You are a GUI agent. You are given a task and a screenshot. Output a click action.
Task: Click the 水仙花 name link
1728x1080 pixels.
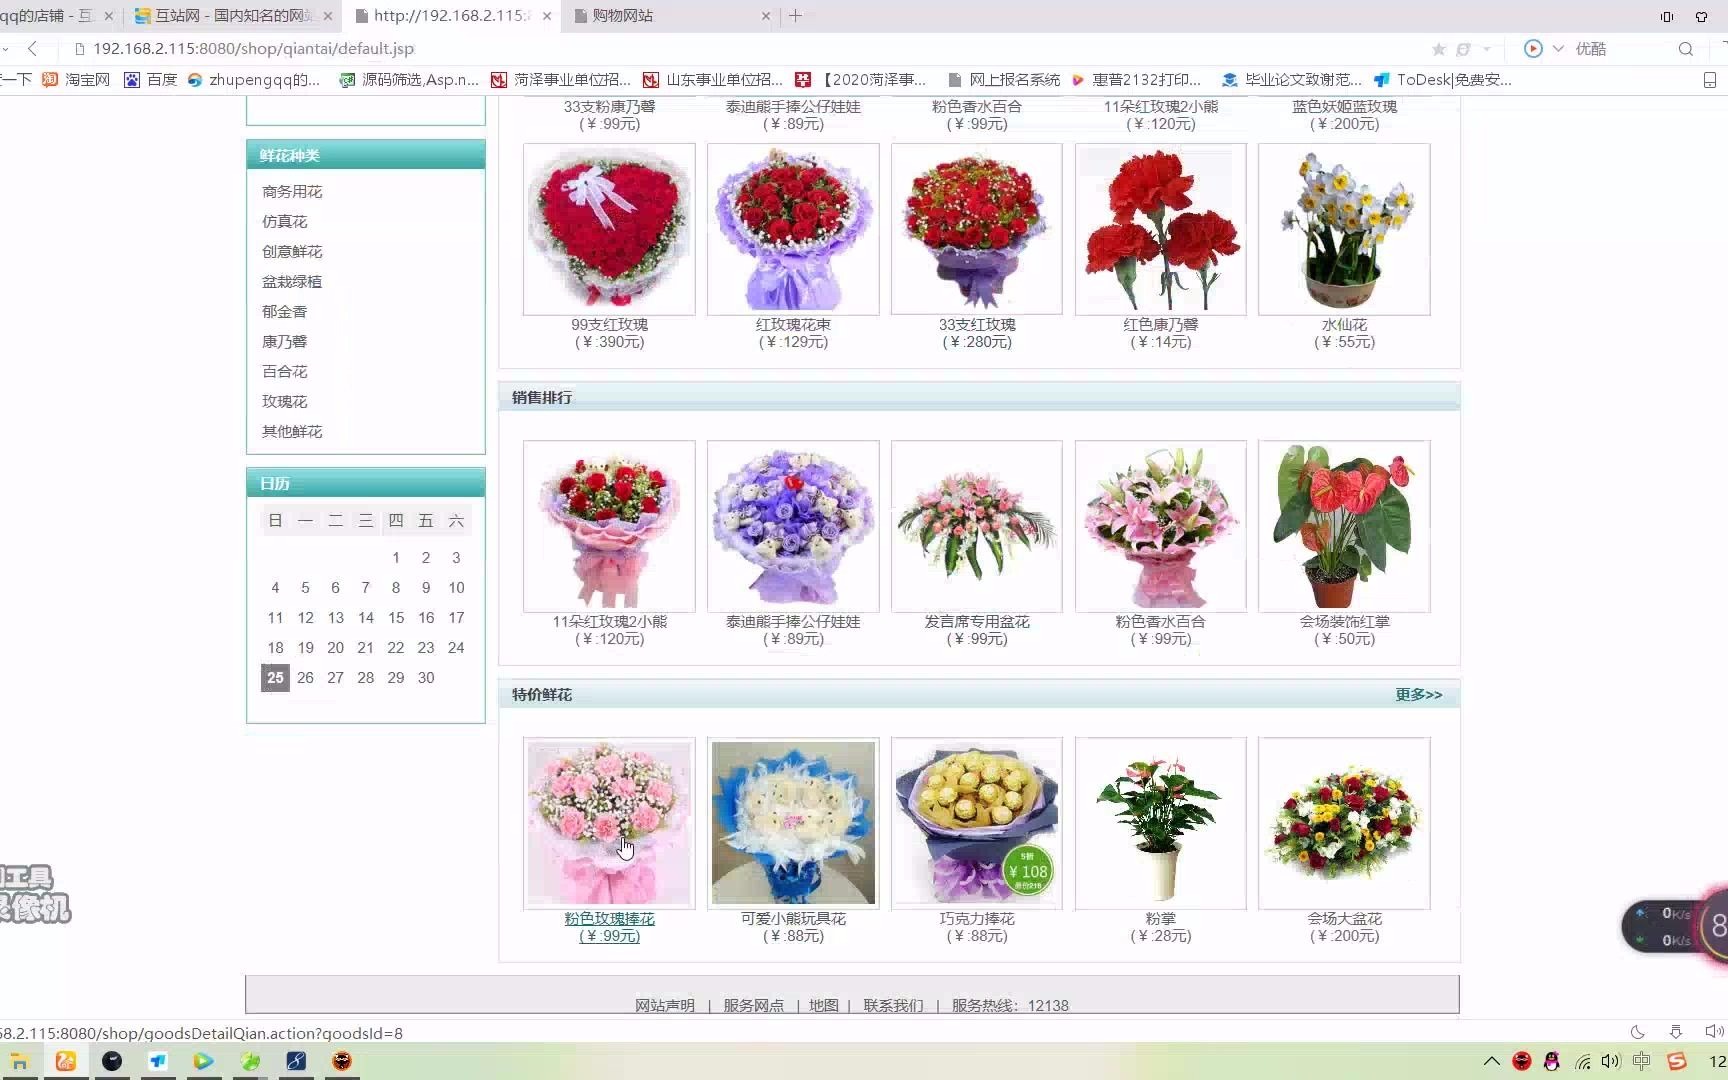pyautogui.click(x=1344, y=325)
